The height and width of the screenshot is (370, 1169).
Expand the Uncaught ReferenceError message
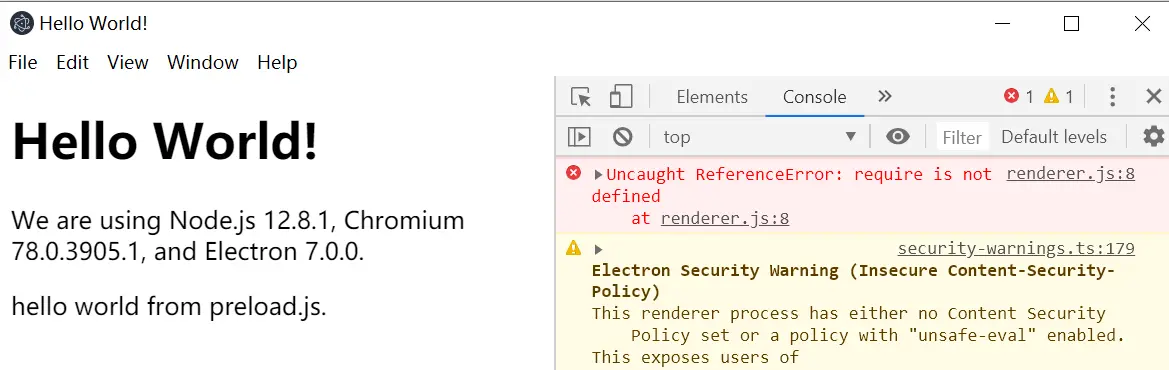tap(598, 175)
